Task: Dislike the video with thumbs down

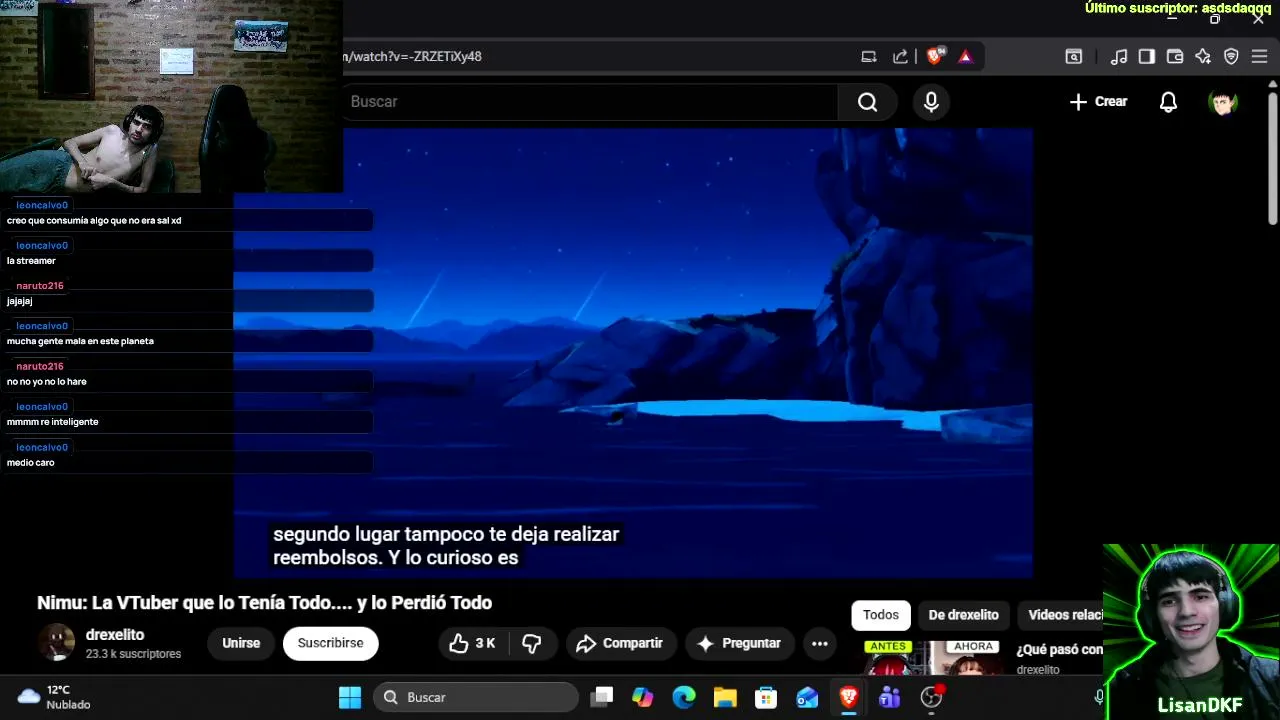Action: coord(532,644)
